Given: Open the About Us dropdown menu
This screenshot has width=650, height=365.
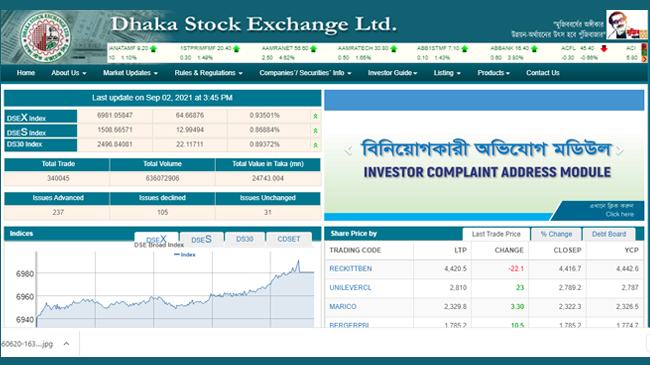Looking at the screenshot, I should click(x=69, y=73).
